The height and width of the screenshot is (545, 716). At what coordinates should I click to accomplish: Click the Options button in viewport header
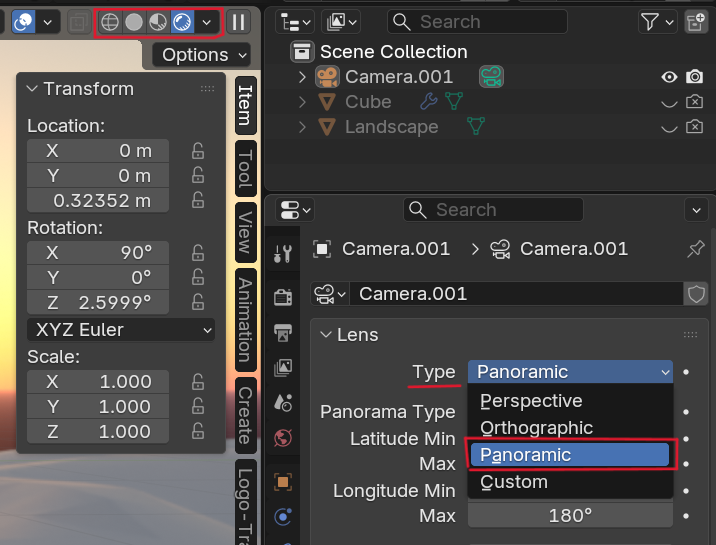pos(202,55)
